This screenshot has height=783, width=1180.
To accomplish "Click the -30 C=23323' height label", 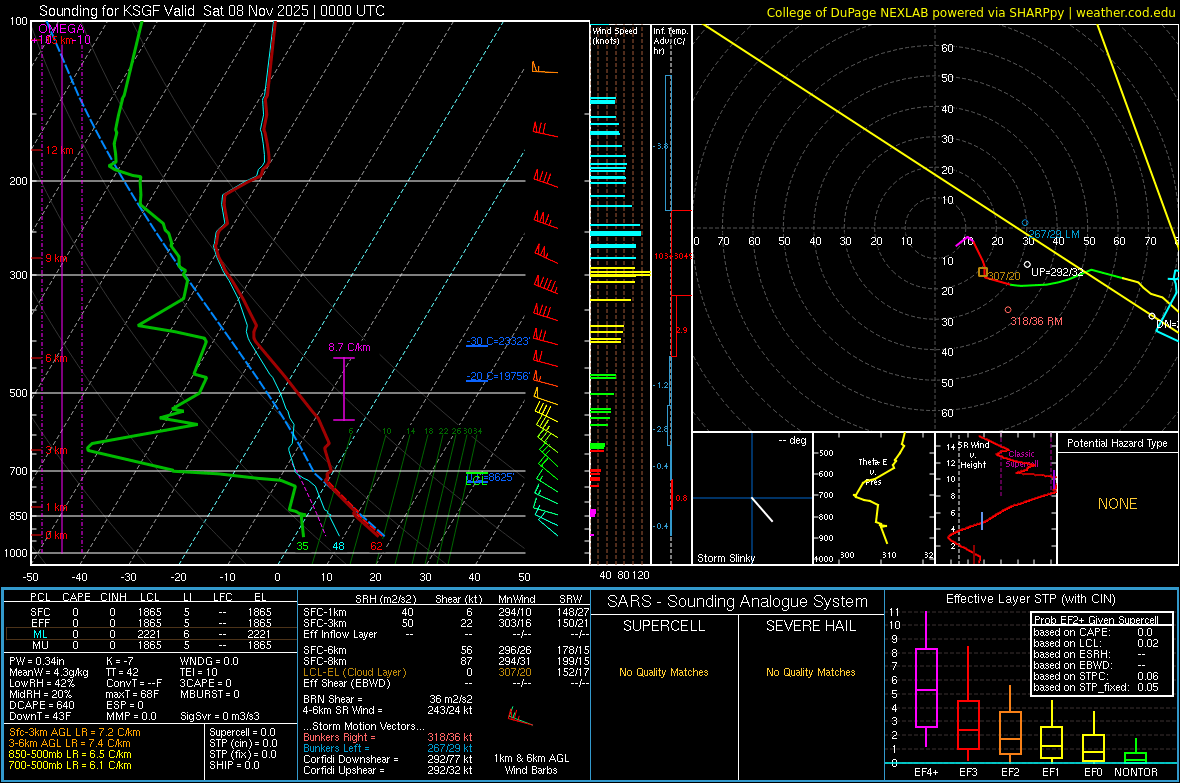I will coord(498,341).
